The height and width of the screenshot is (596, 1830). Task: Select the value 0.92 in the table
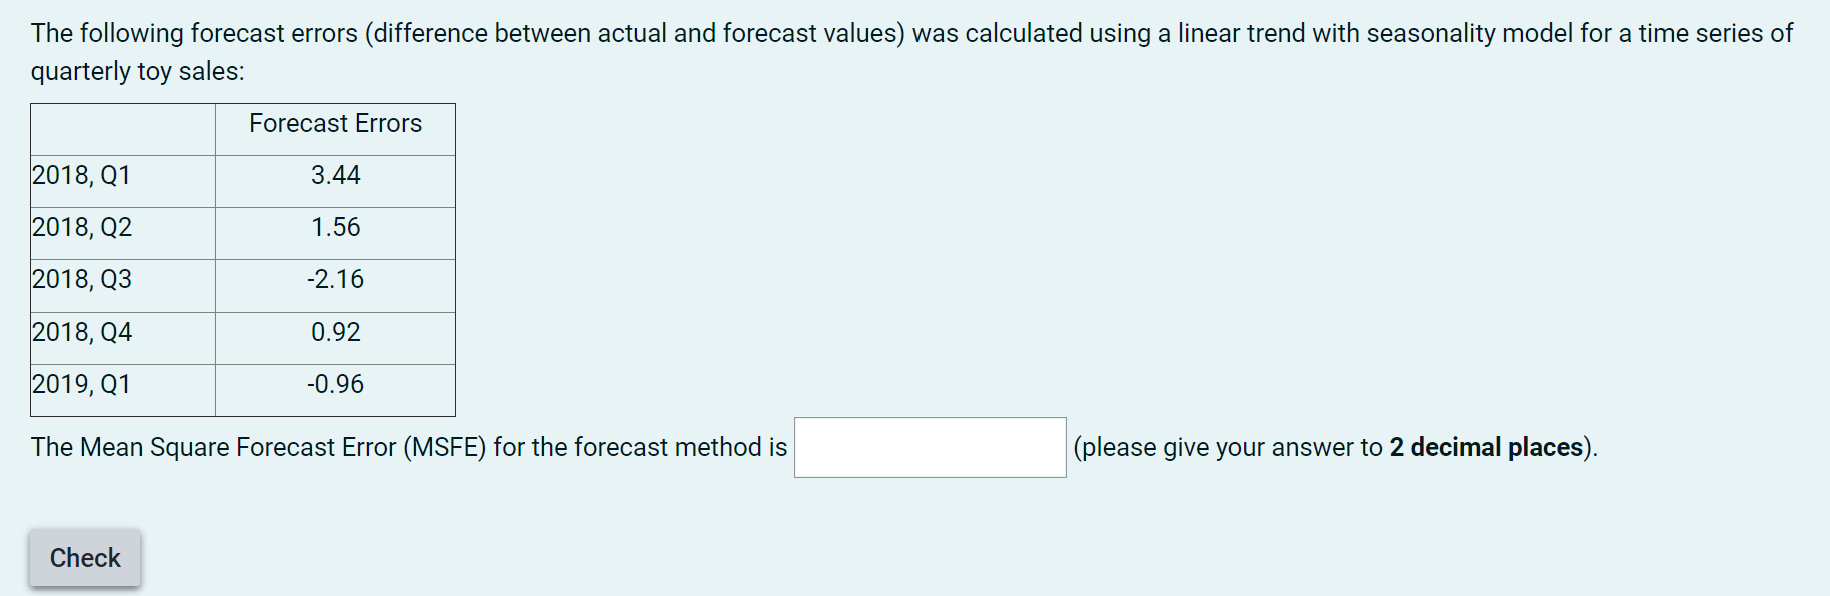point(335,332)
